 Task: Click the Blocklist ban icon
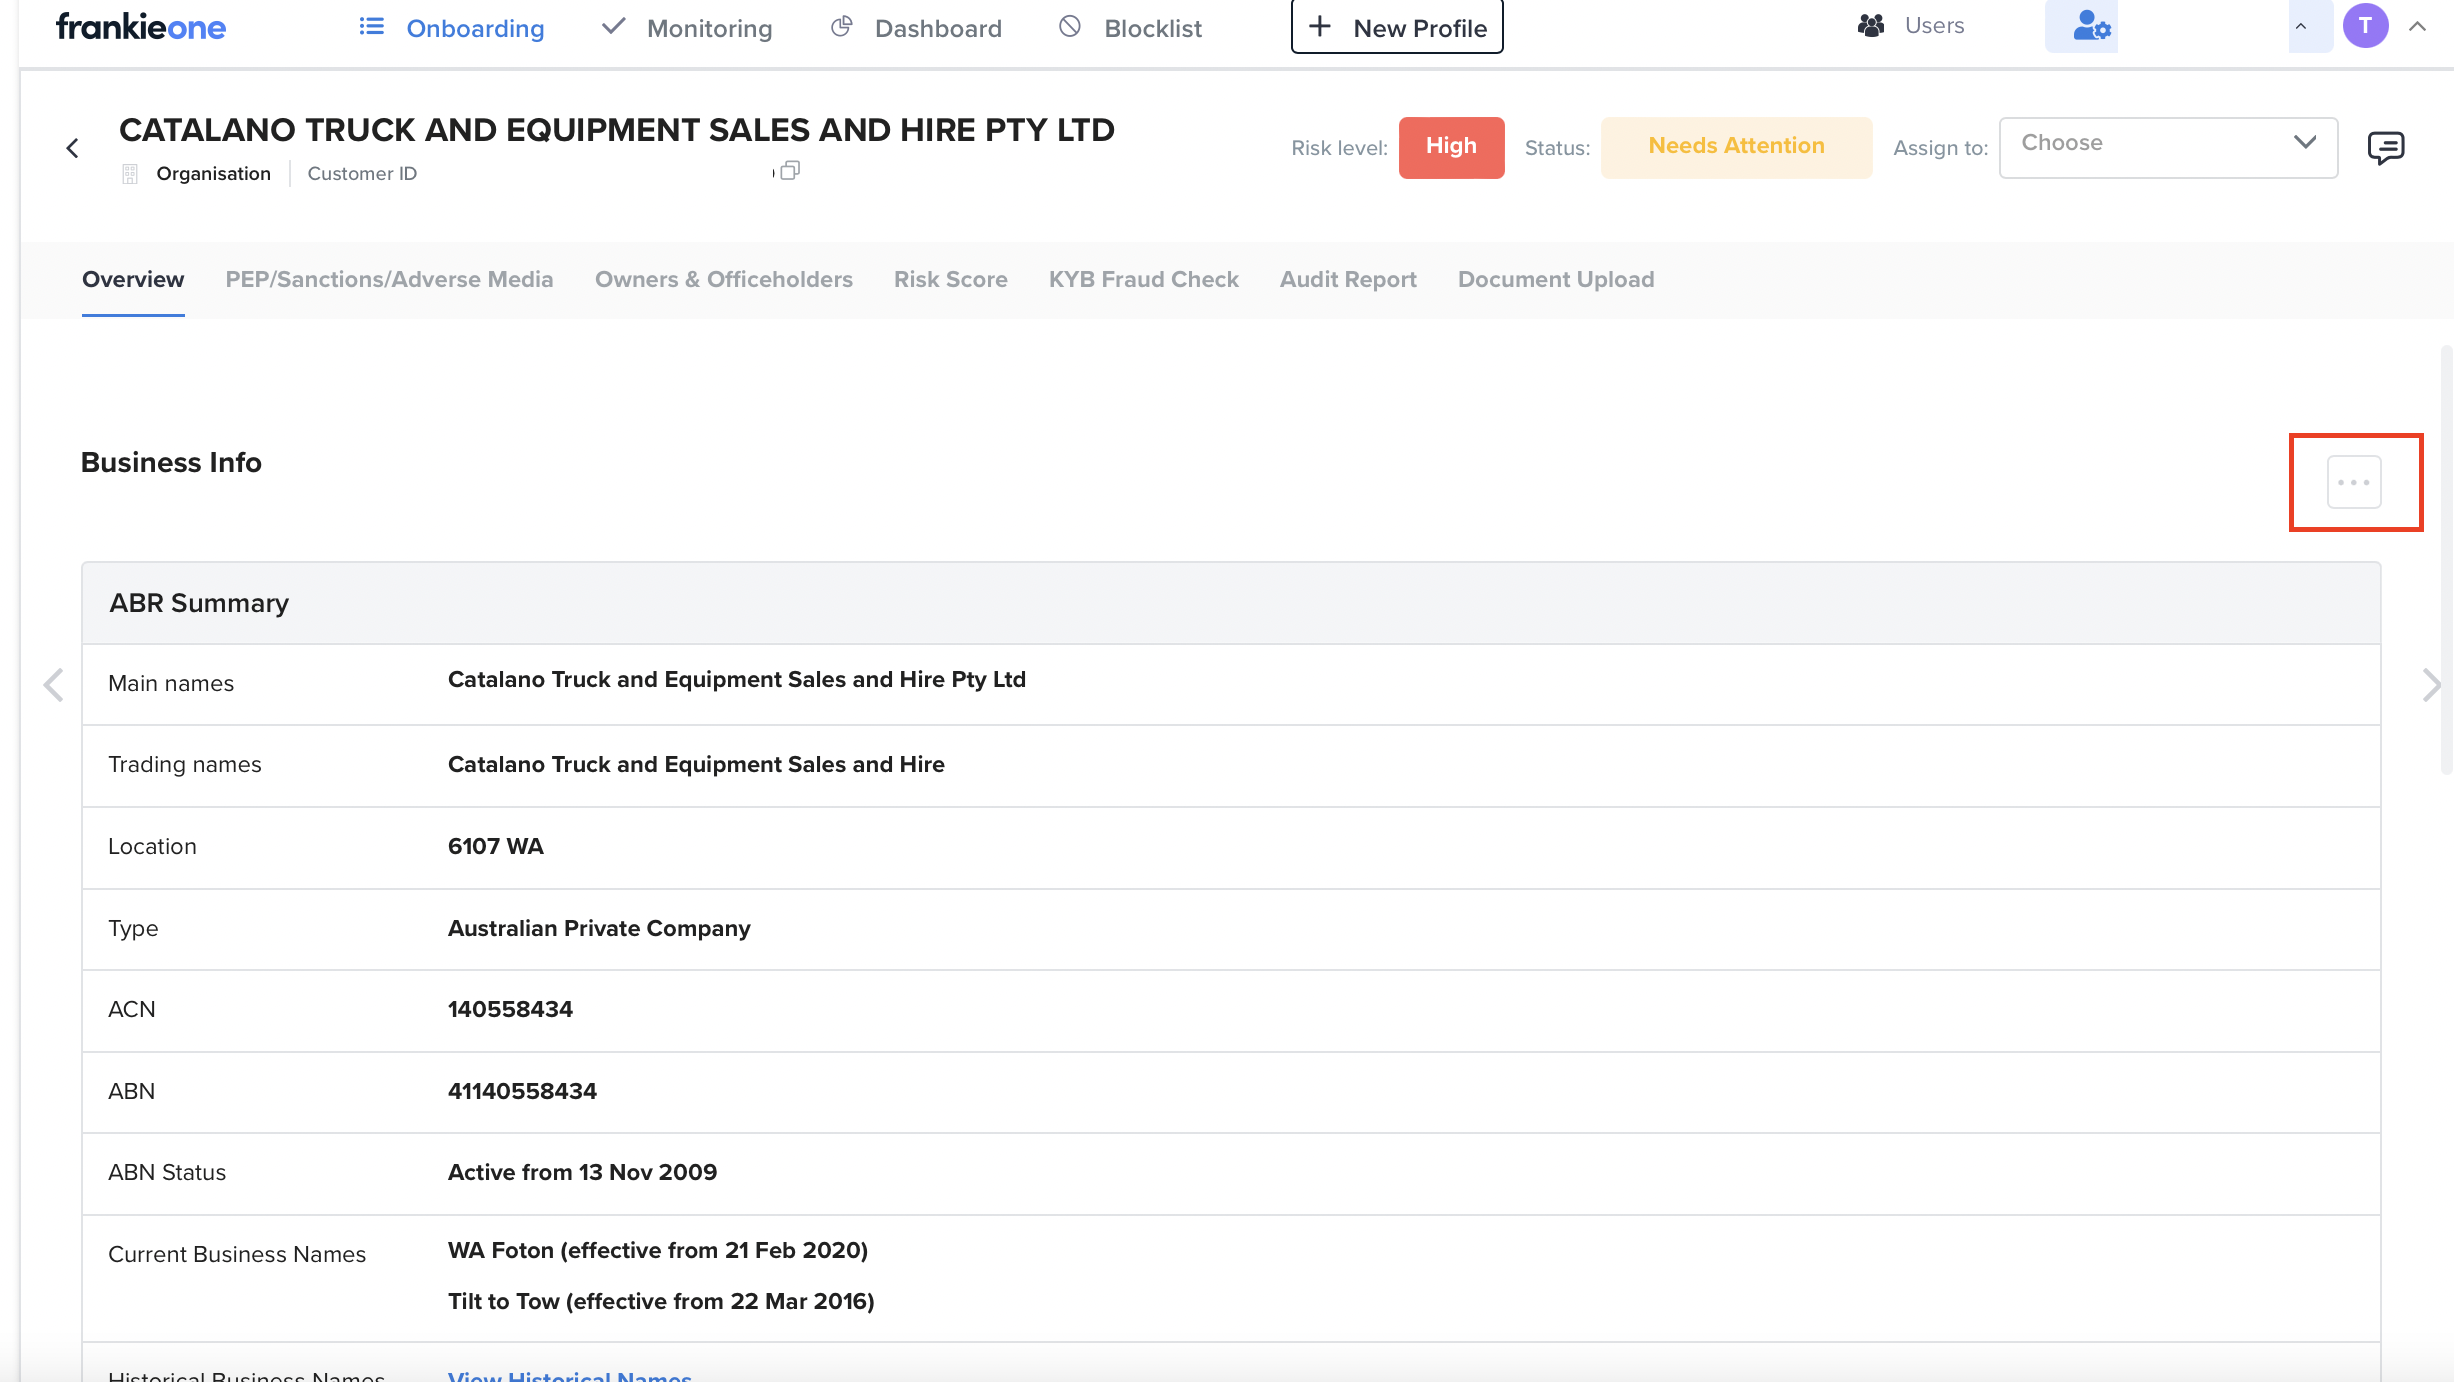point(1070,26)
